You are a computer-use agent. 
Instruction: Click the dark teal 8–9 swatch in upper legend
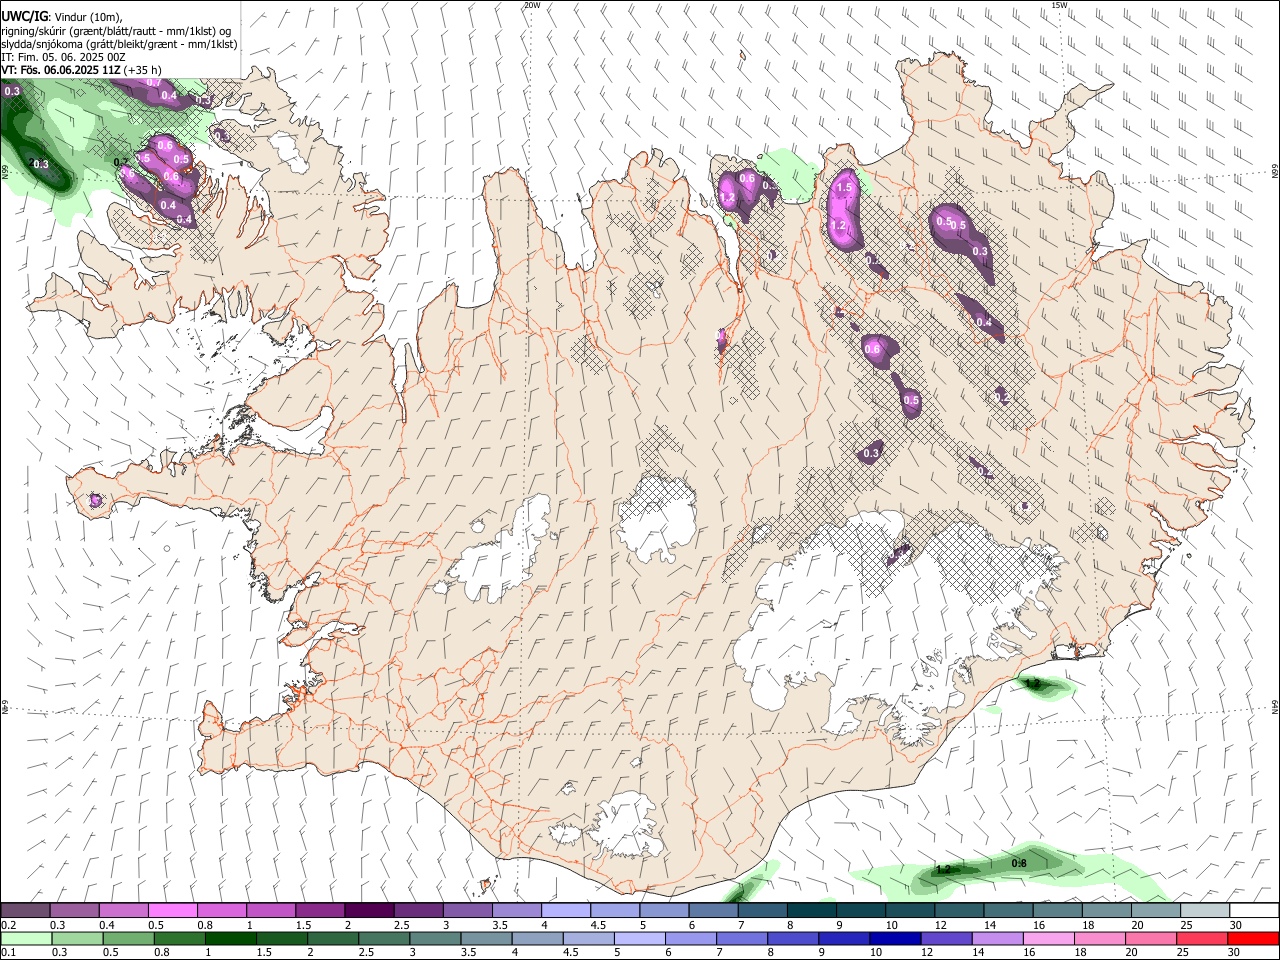pos(811,911)
